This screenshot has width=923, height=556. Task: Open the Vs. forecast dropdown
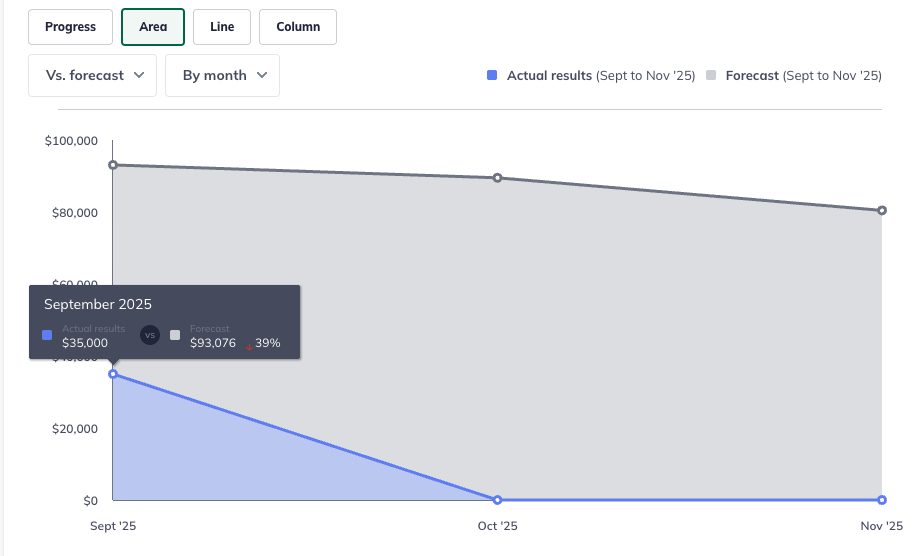(92, 75)
